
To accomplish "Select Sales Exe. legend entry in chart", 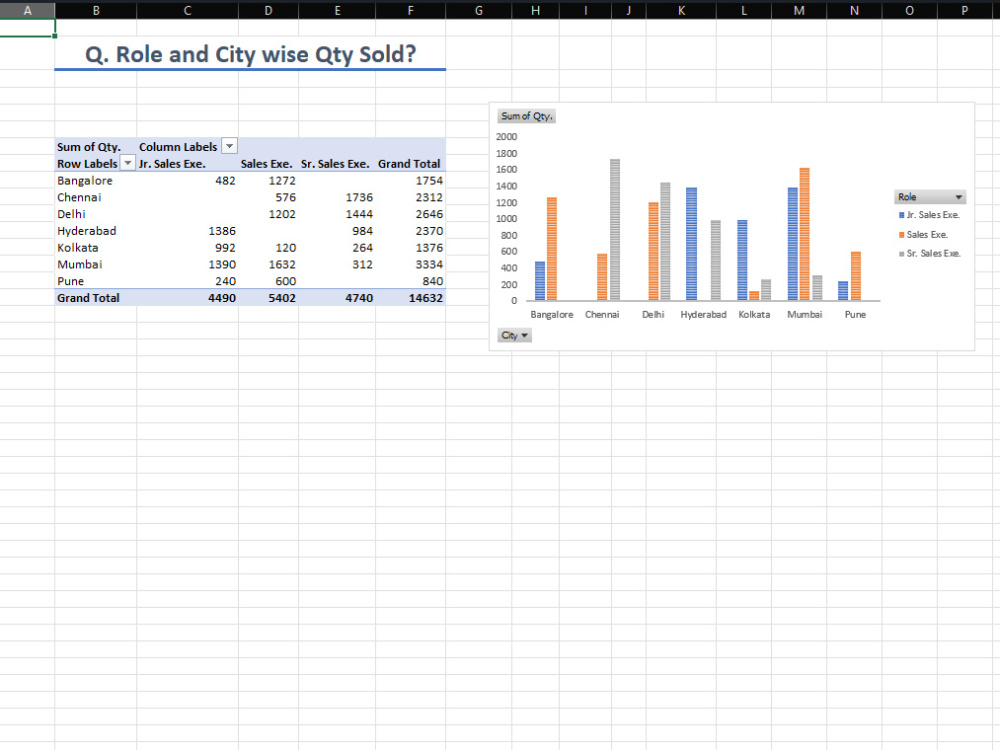I will (x=923, y=235).
